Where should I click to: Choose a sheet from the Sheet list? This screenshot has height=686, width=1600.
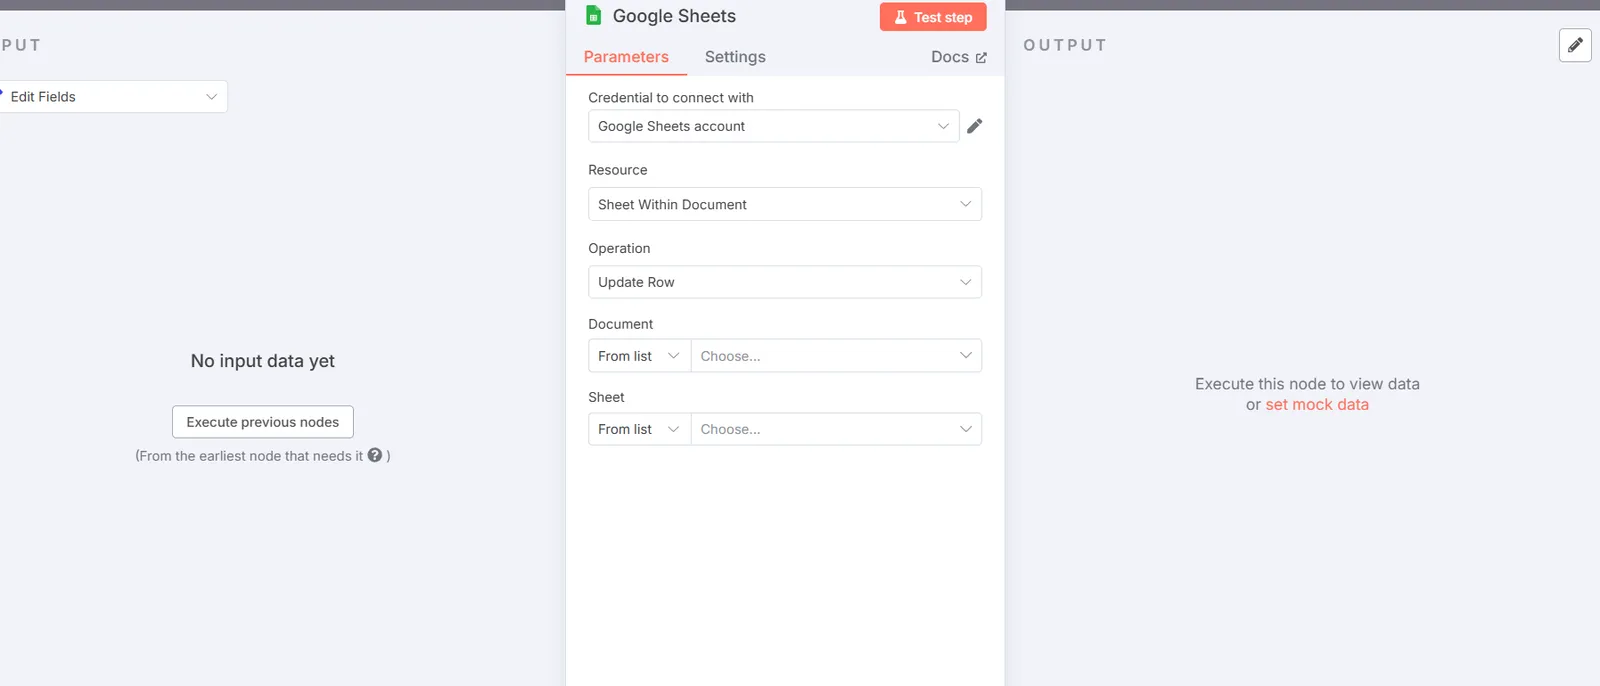click(x=836, y=429)
